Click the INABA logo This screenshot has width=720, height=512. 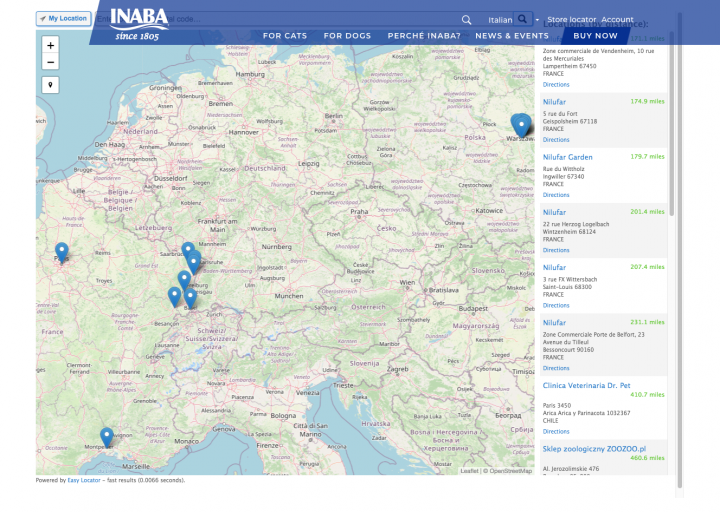pyautogui.click(x=137, y=22)
